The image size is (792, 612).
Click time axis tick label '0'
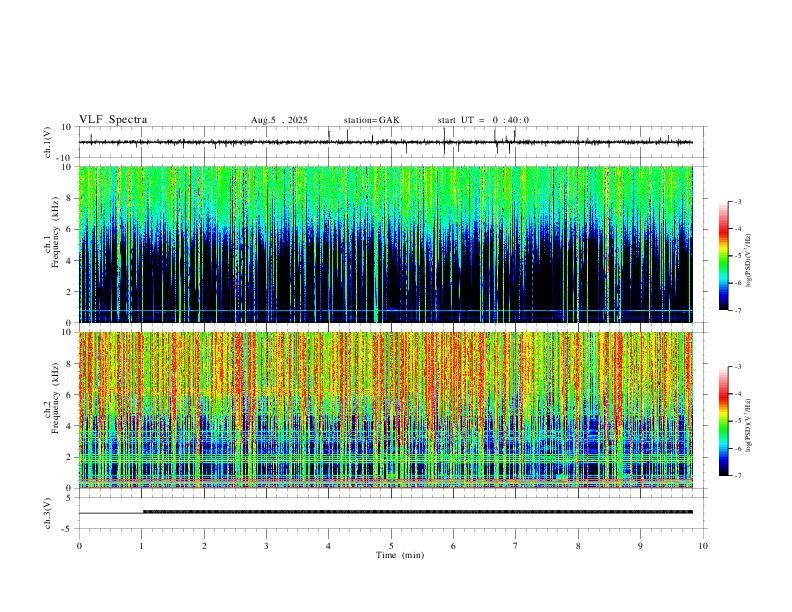tap(79, 546)
